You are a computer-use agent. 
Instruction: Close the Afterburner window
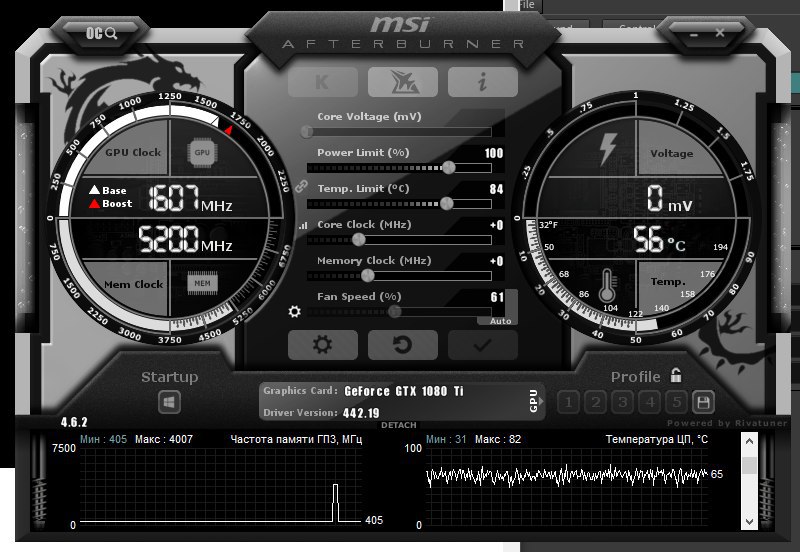[719, 33]
